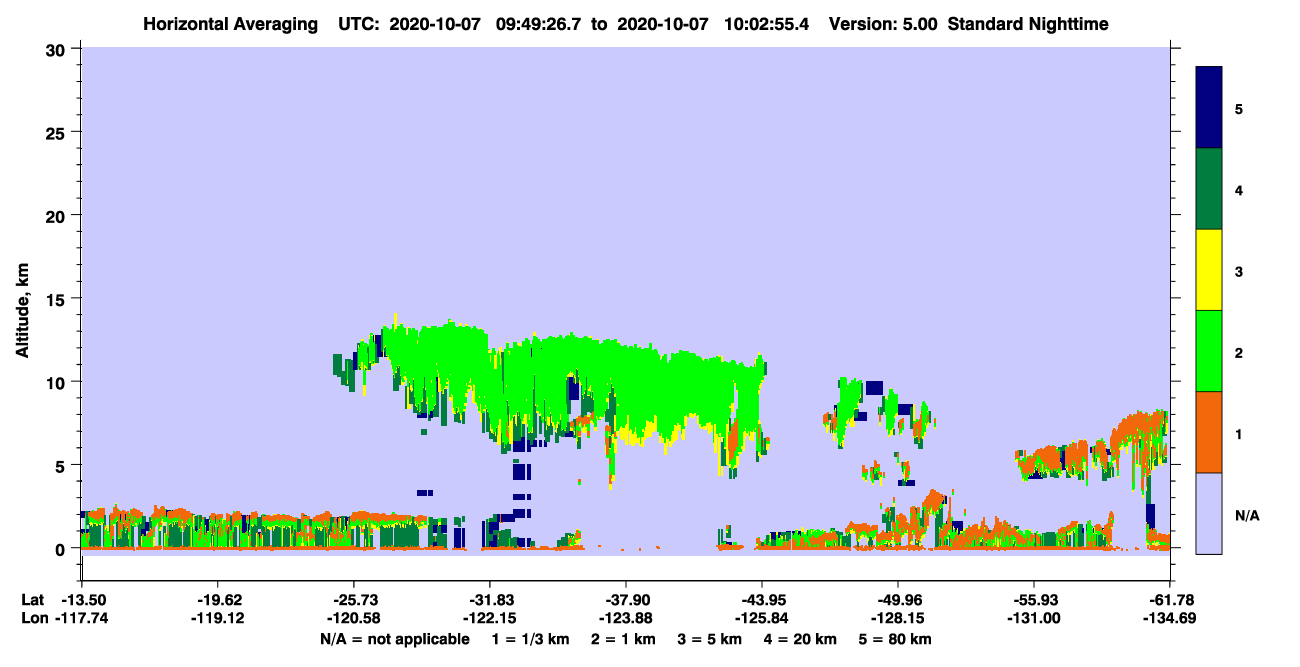Viewport: 1300px width, 667px height.
Task: Click longitude value -119.12
Action: (x=218, y=619)
